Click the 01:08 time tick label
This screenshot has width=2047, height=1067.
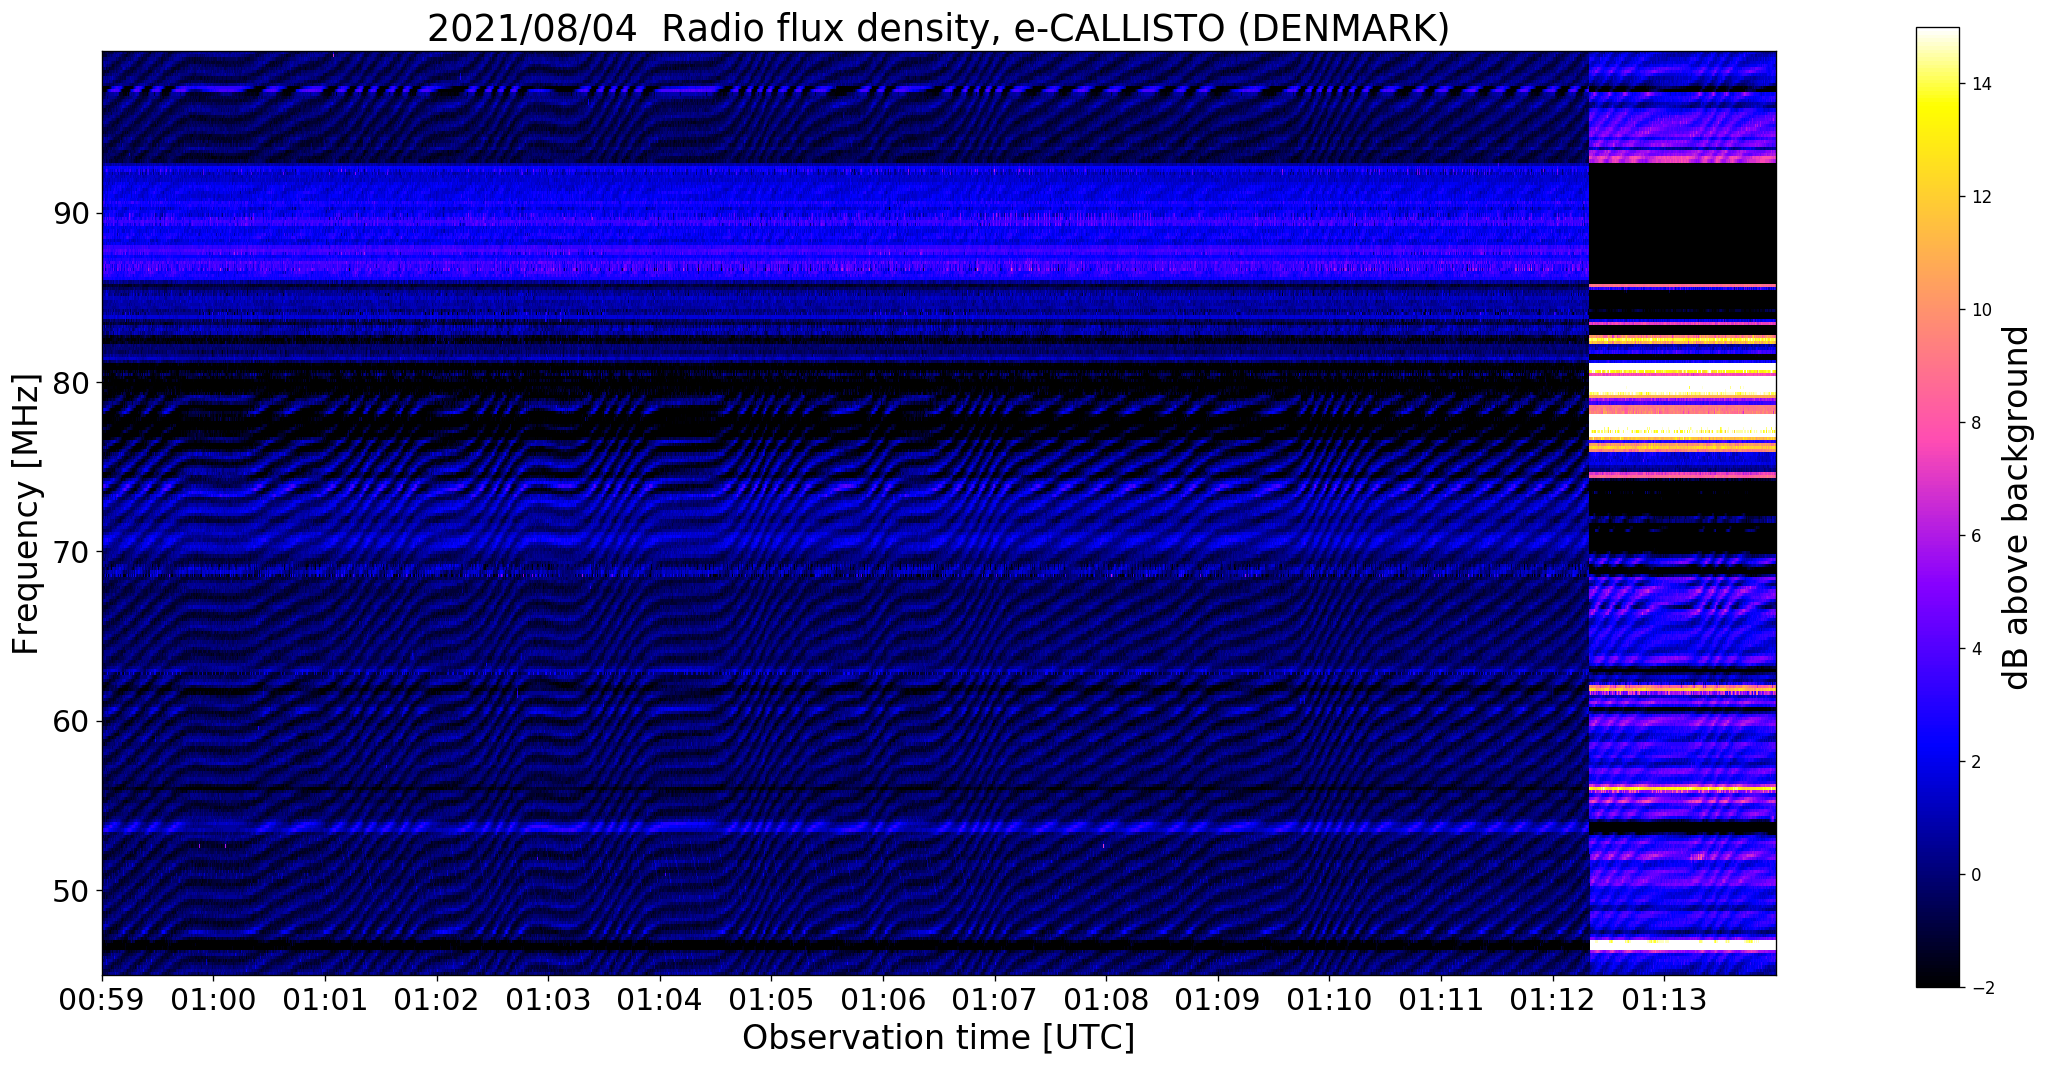(x=1106, y=999)
